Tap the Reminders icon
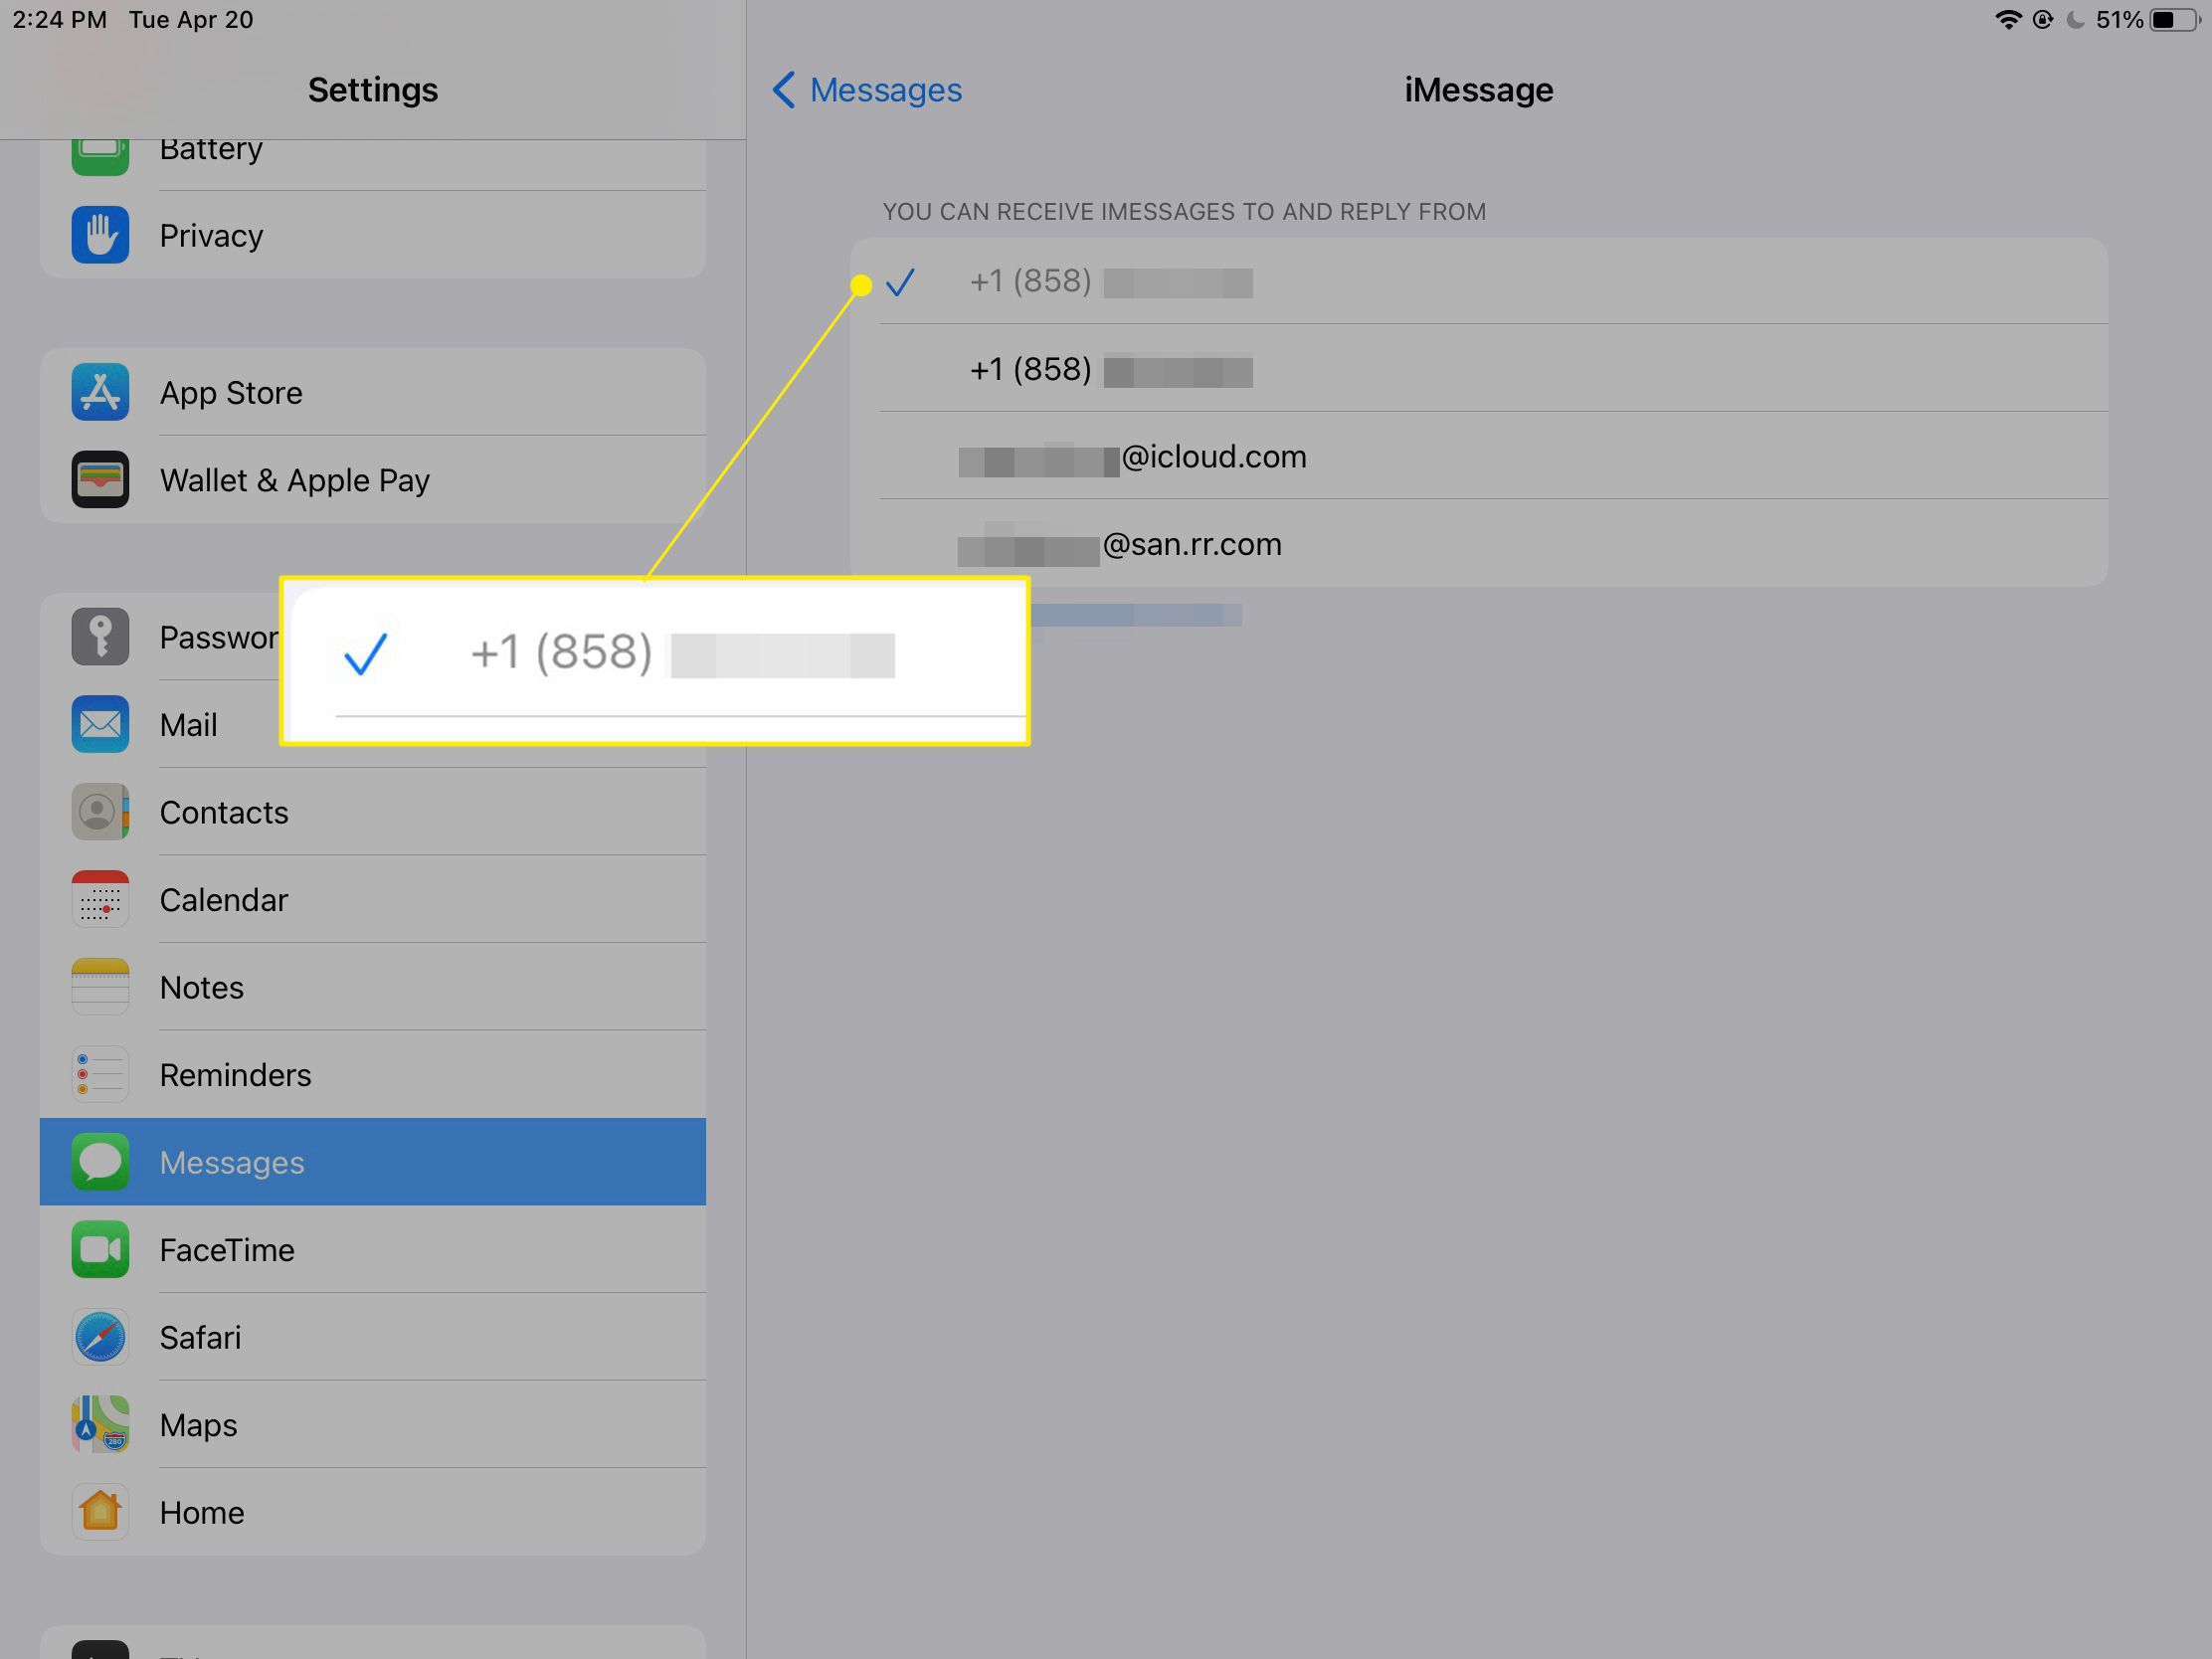The height and width of the screenshot is (1659, 2212). tap(100, 1074)
